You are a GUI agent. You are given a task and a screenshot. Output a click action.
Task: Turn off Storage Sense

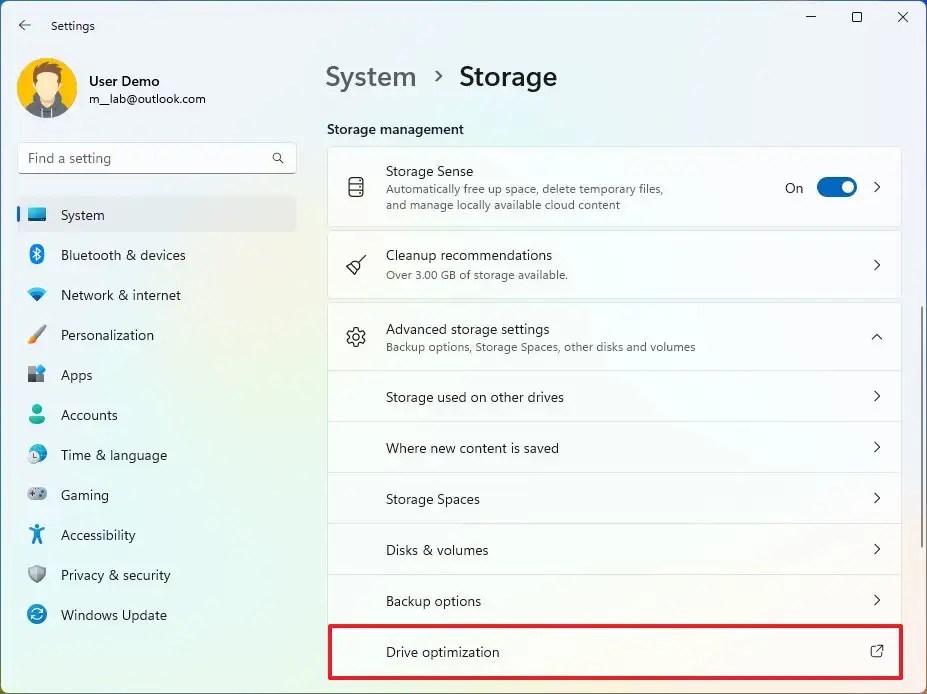[x=836, y=187]
